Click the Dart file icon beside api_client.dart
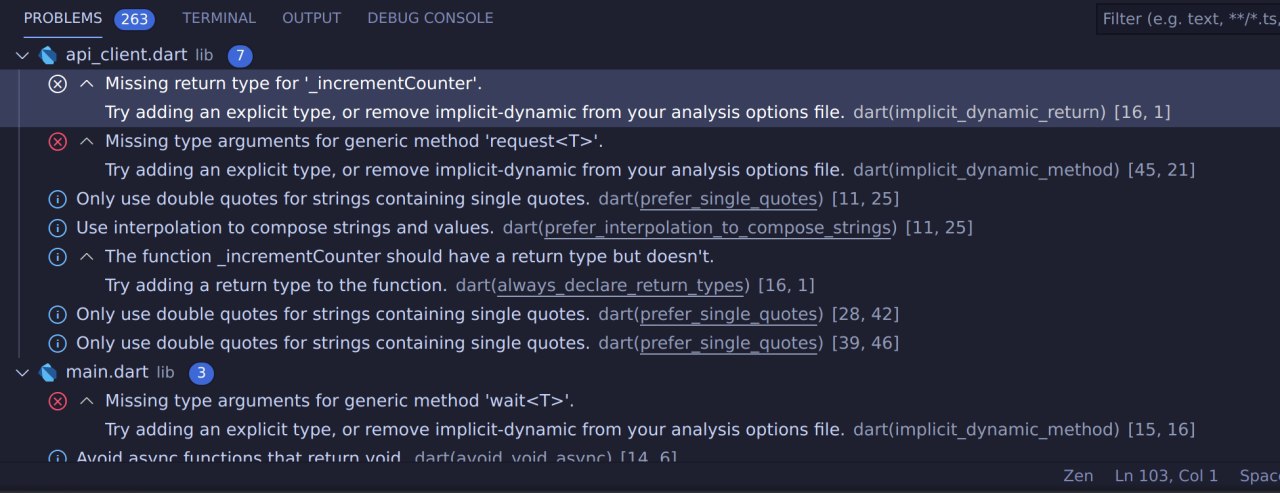1280x493 pixels. point(48,55)
